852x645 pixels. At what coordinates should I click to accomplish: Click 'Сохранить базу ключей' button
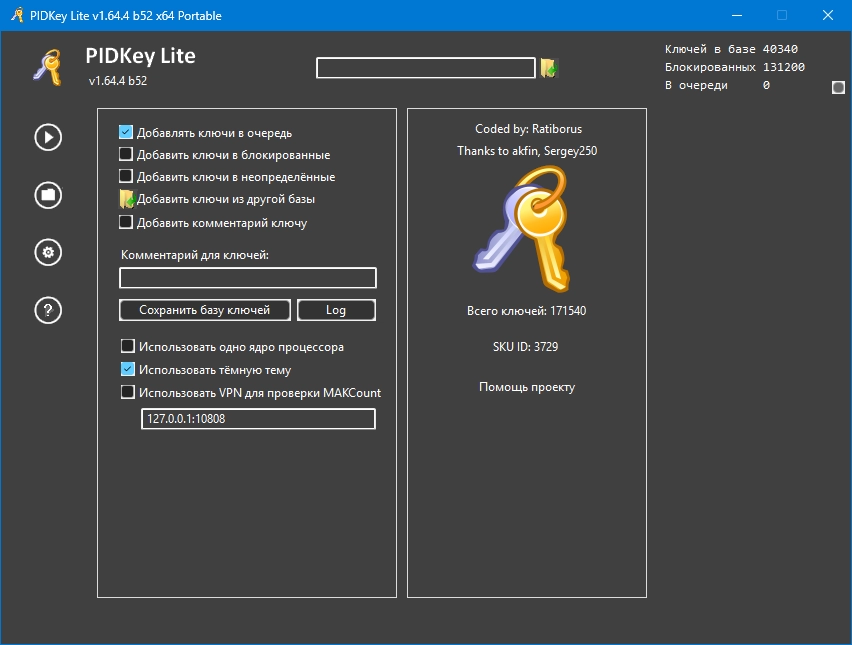205,310
